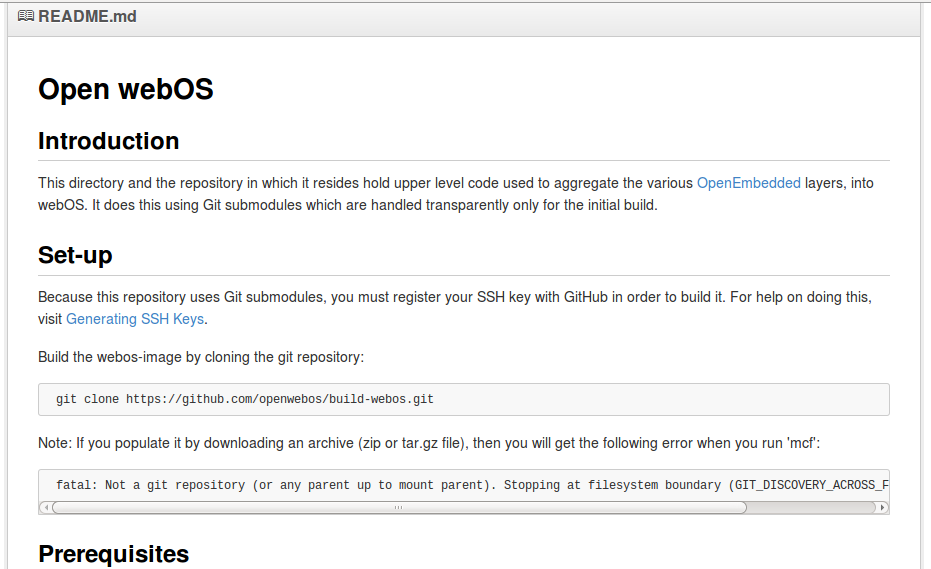Click the horizontal scrollbar thumb under the error code
This screenshot has width=931, height=569.
point(399,508)
